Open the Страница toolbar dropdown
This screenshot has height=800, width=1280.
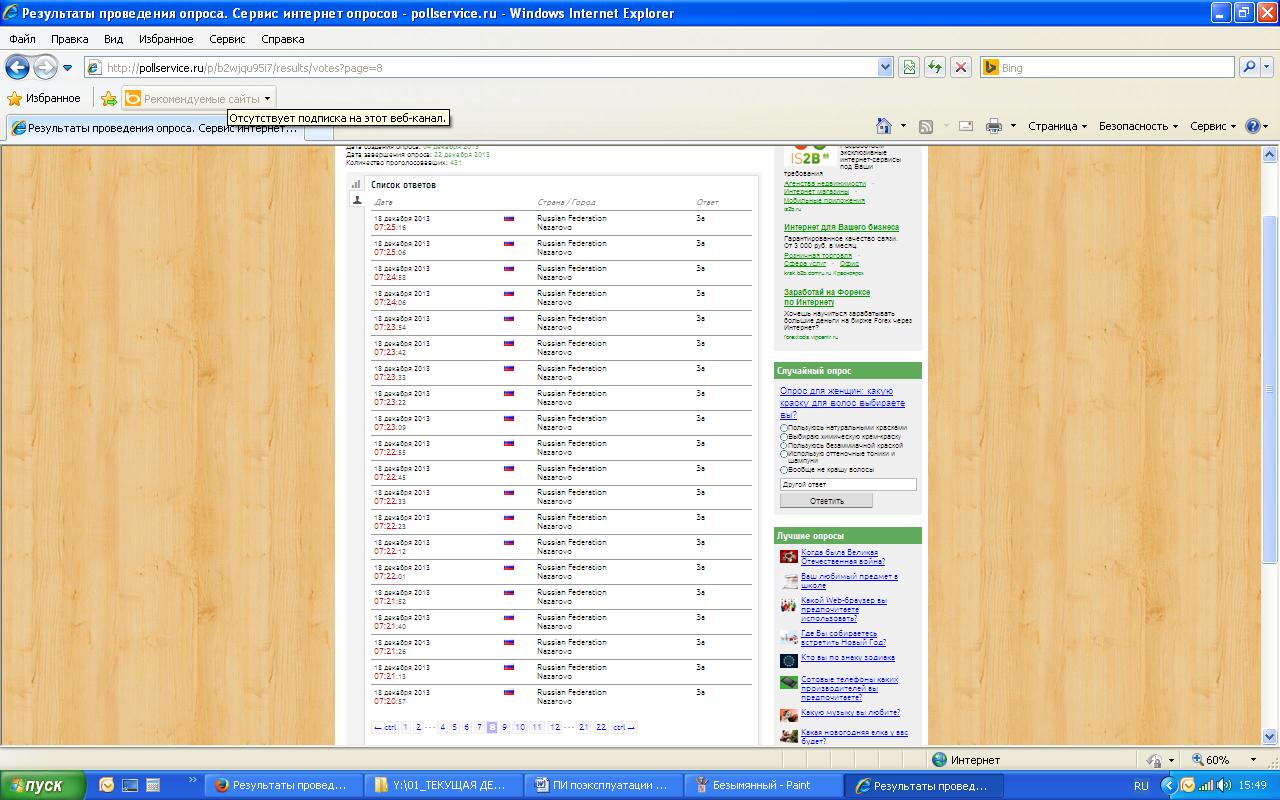(1057, 126)
